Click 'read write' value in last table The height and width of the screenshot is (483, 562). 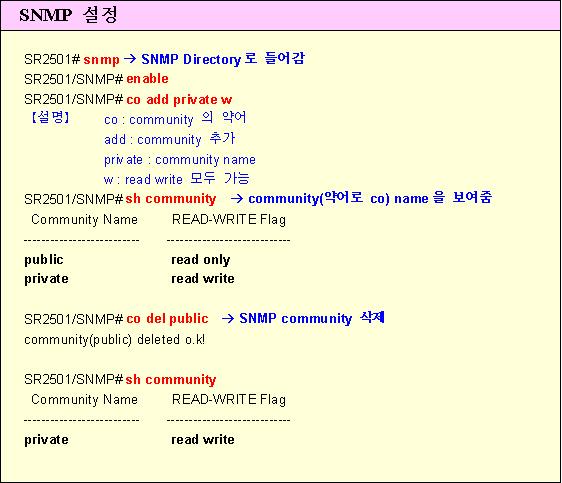[203, 440]
